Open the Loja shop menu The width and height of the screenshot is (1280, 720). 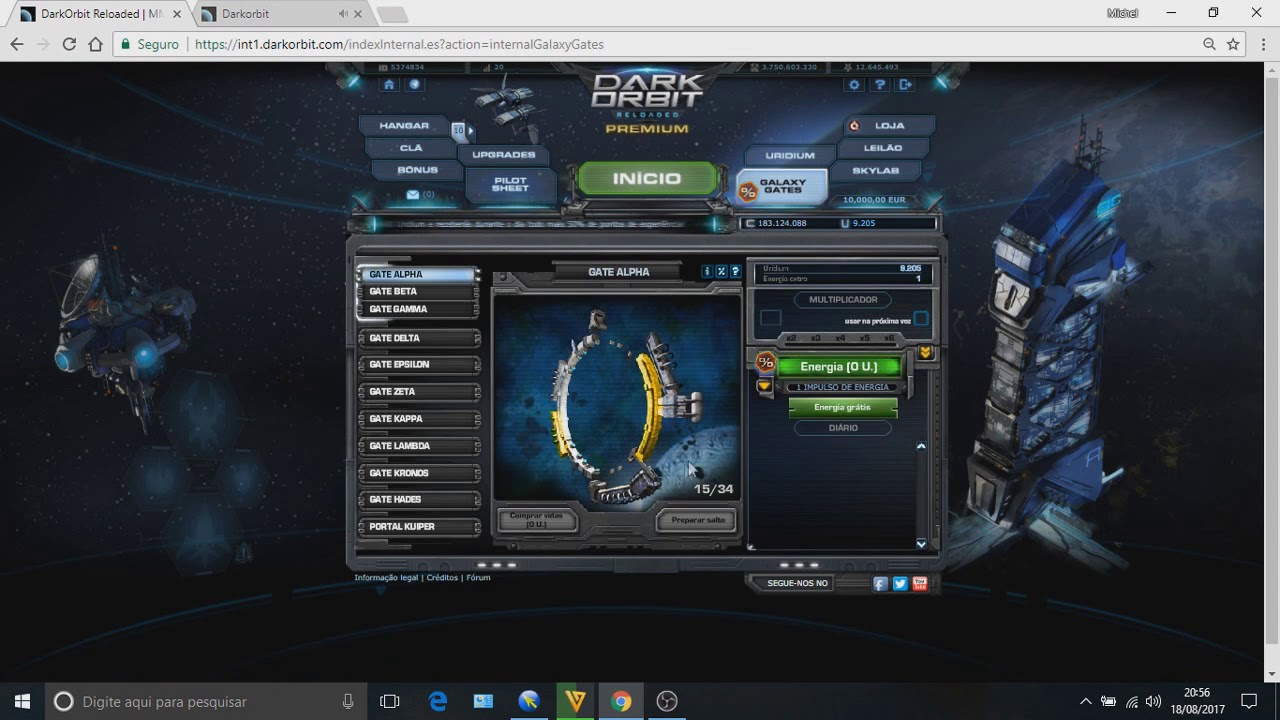click(x=888, y=126)
